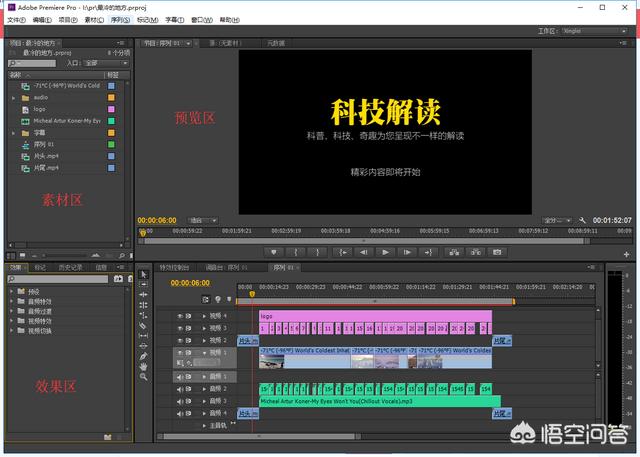
Task: Toggle timeline snap magnet icon
Action: click(206, 299)
